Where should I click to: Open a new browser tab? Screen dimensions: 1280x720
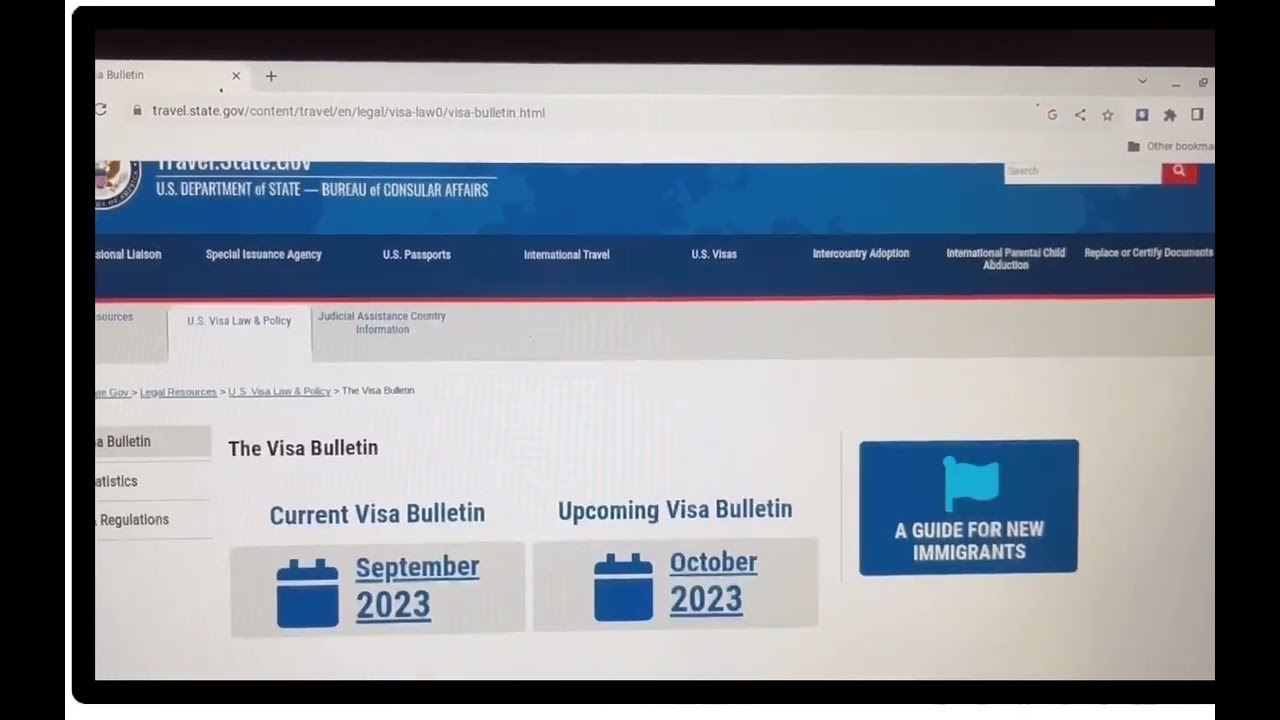(x=271, y=76)
